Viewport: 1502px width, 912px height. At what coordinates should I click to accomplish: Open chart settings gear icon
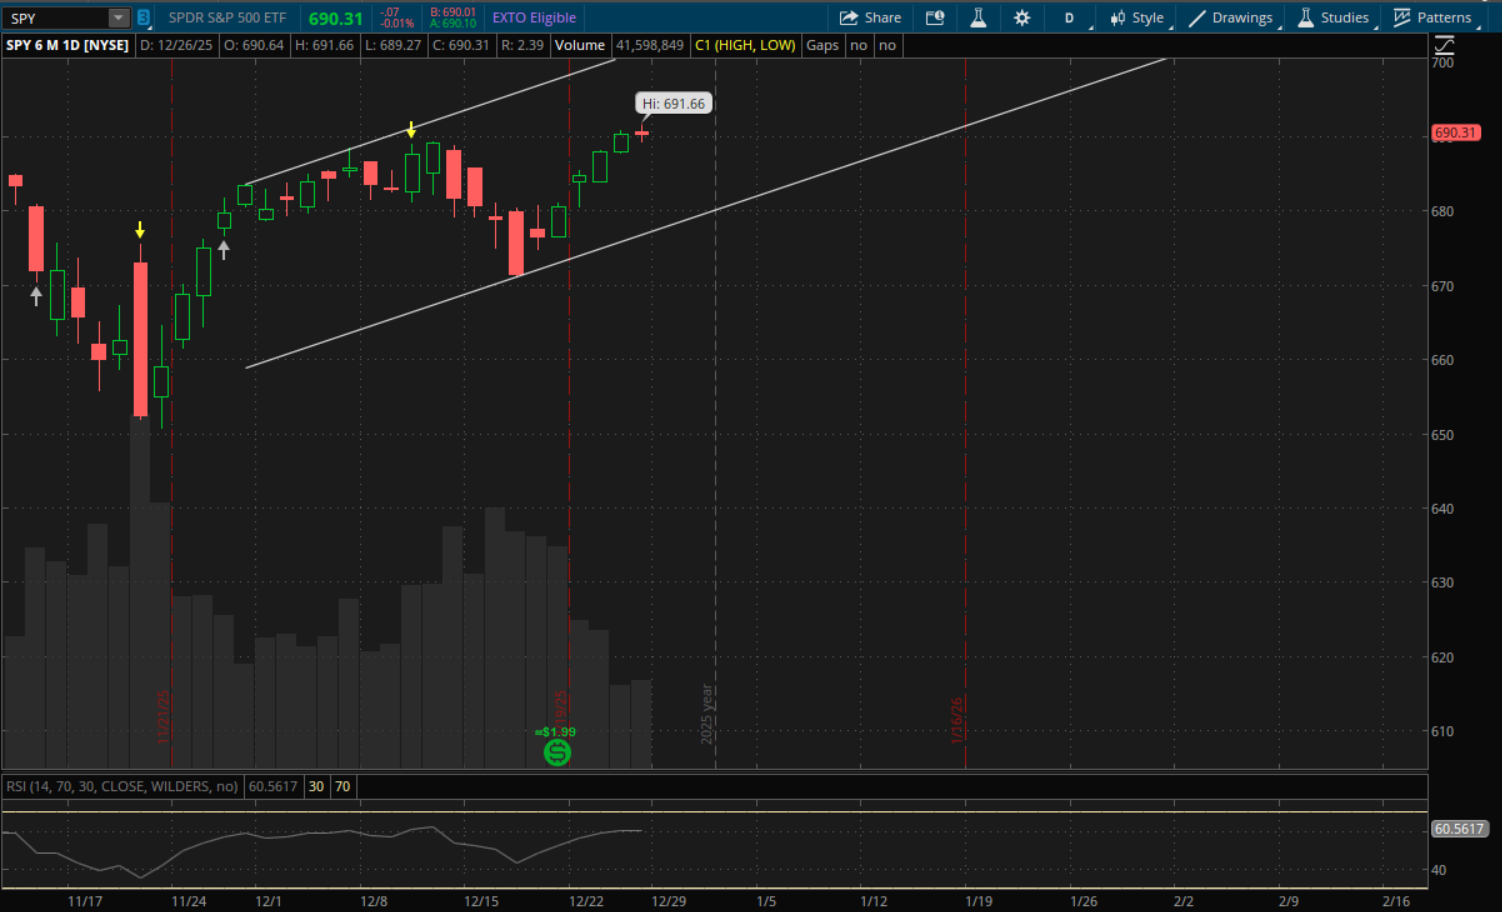click(1021, 18)
